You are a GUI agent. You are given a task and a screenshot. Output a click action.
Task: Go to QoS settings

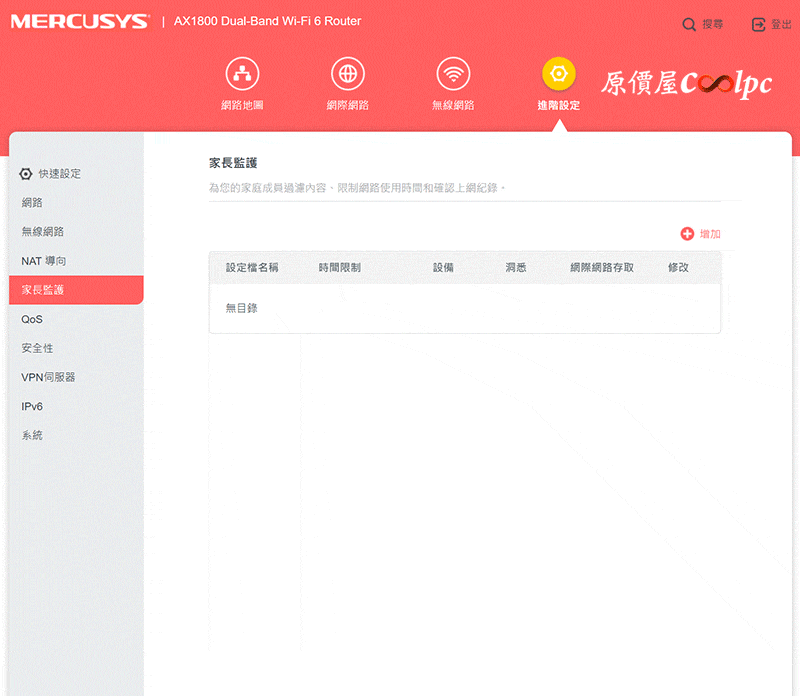tap(32, 319)
